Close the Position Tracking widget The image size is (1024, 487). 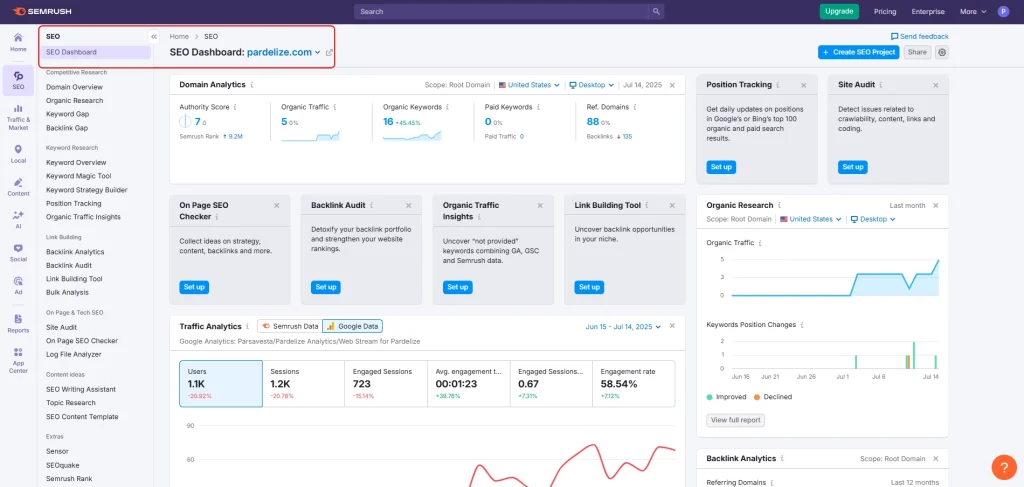(x=804, y=85)
